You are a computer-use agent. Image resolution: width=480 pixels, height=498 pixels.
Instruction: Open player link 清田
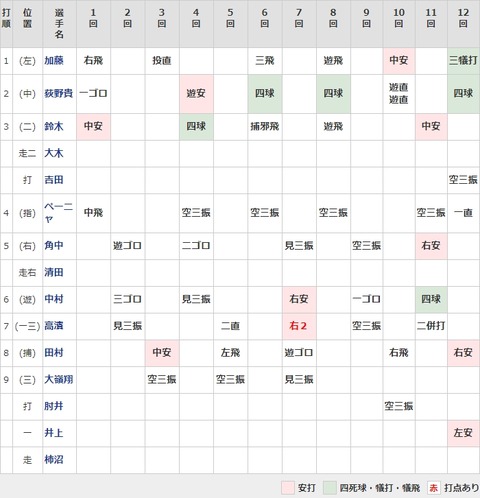pyautogui.click(x=54, y=272)
